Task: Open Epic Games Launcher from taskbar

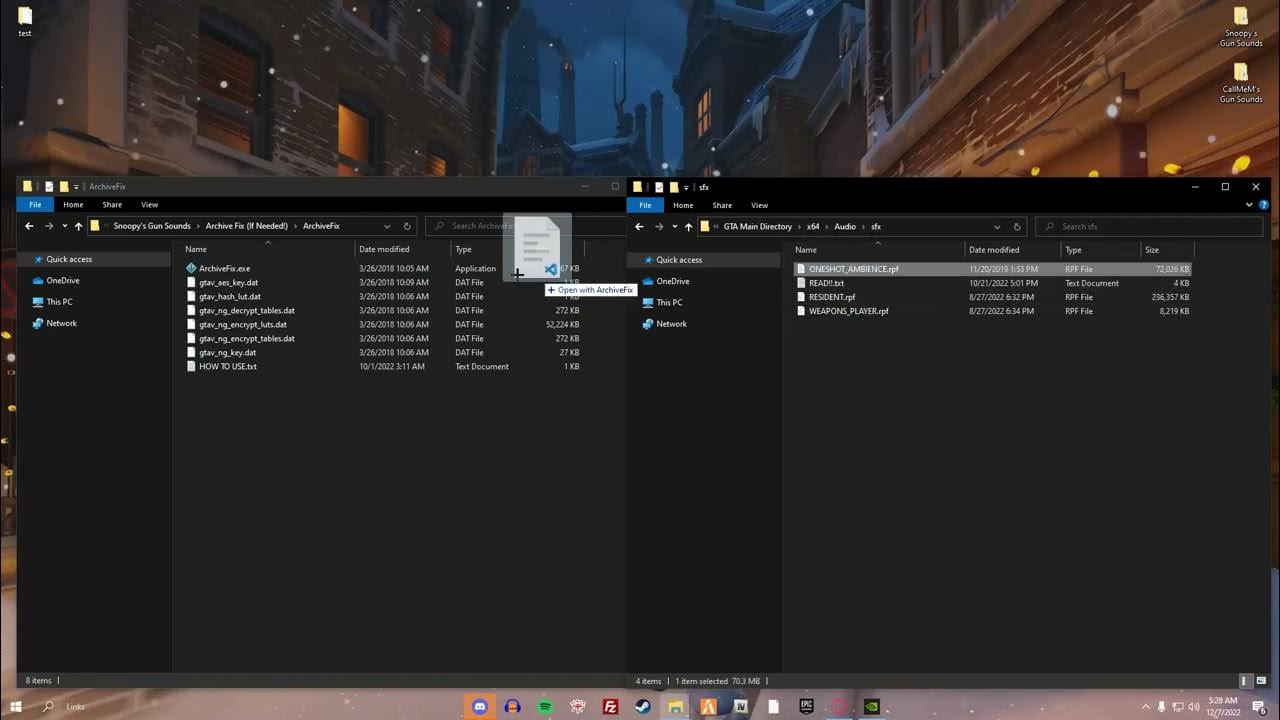Action: click(x=806, y=706)
